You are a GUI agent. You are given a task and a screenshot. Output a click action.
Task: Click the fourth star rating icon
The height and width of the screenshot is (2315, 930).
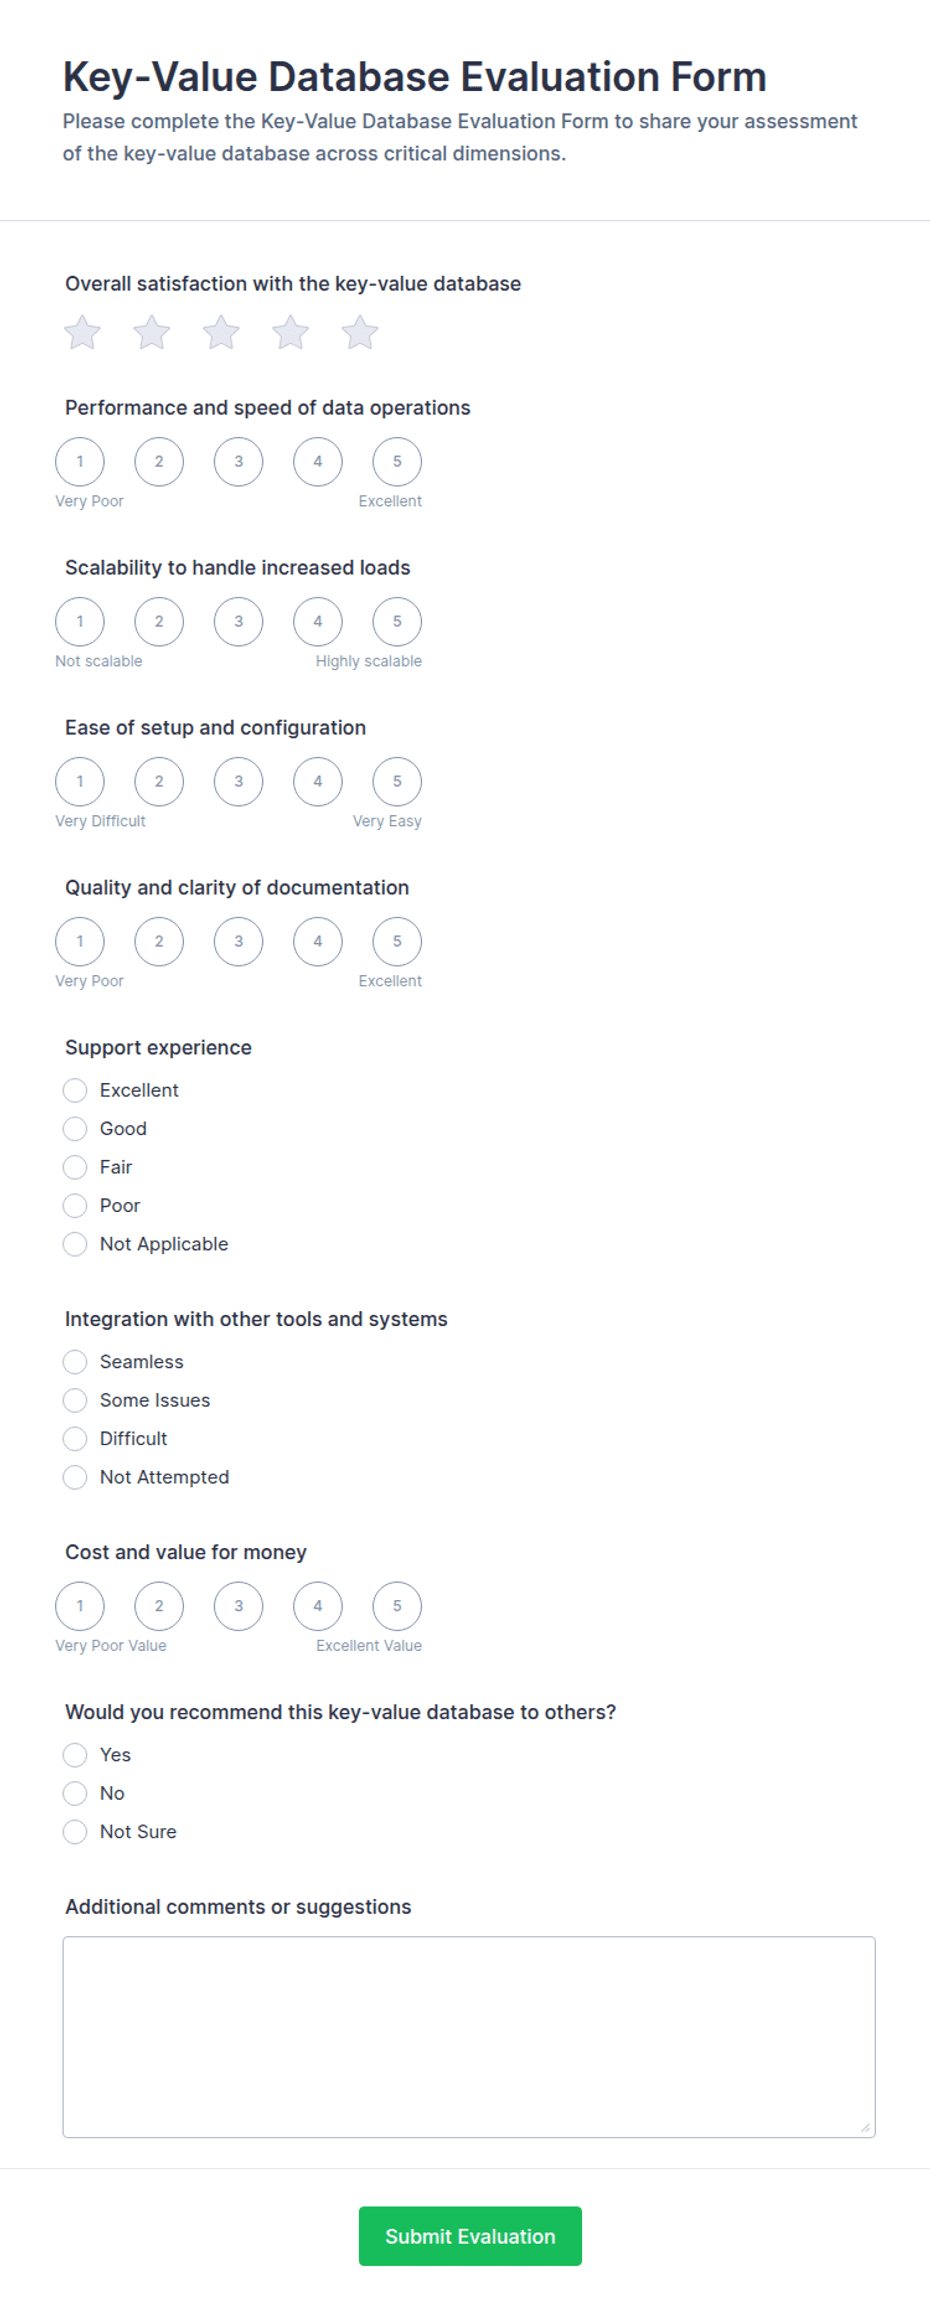click(291, 332)
